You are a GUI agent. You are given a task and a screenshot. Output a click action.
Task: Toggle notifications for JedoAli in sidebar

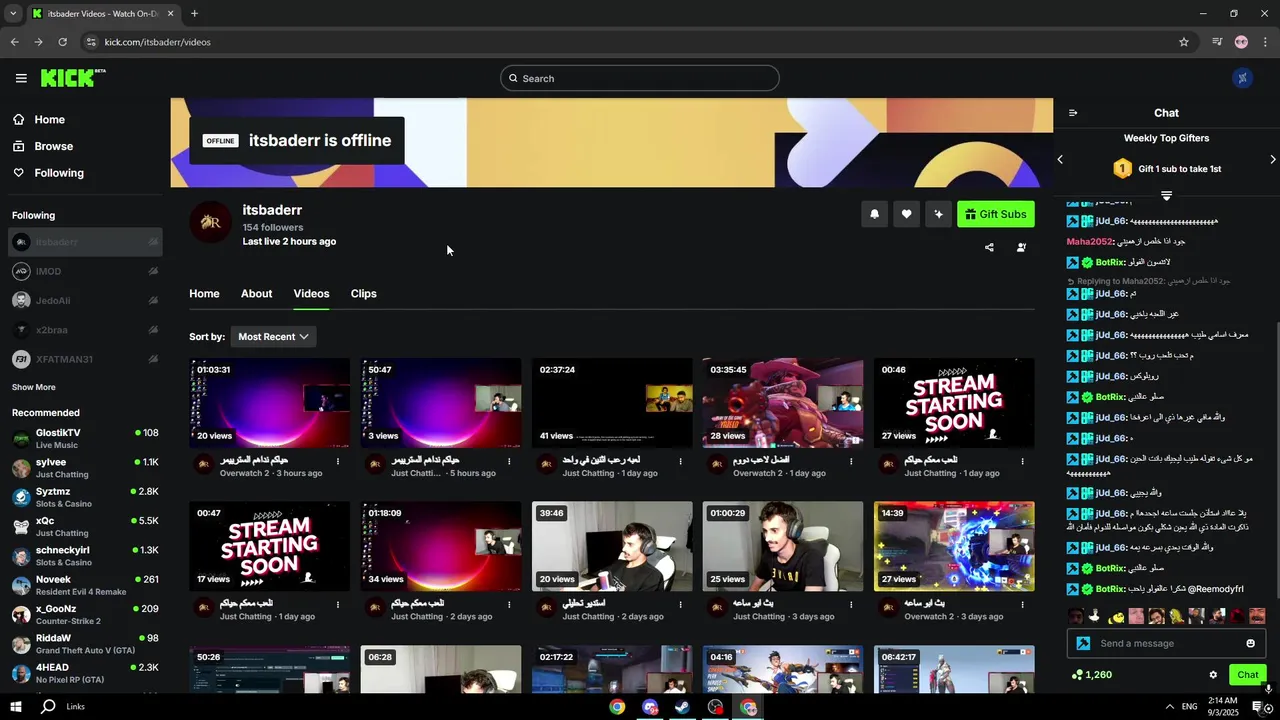[x=153, y=300]
